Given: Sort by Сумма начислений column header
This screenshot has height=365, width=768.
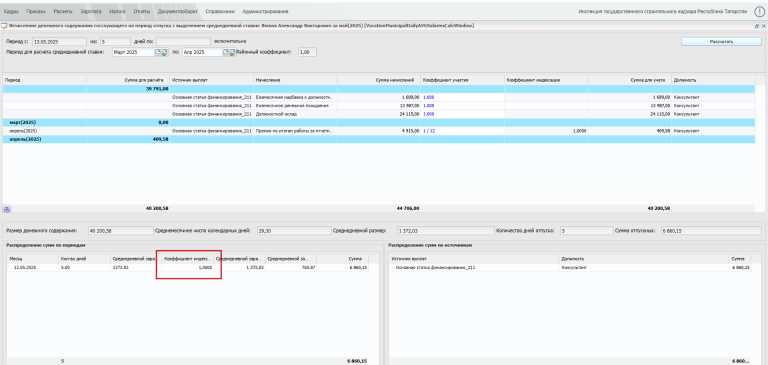Looking at the screenshot, I should tap(378, 79).
